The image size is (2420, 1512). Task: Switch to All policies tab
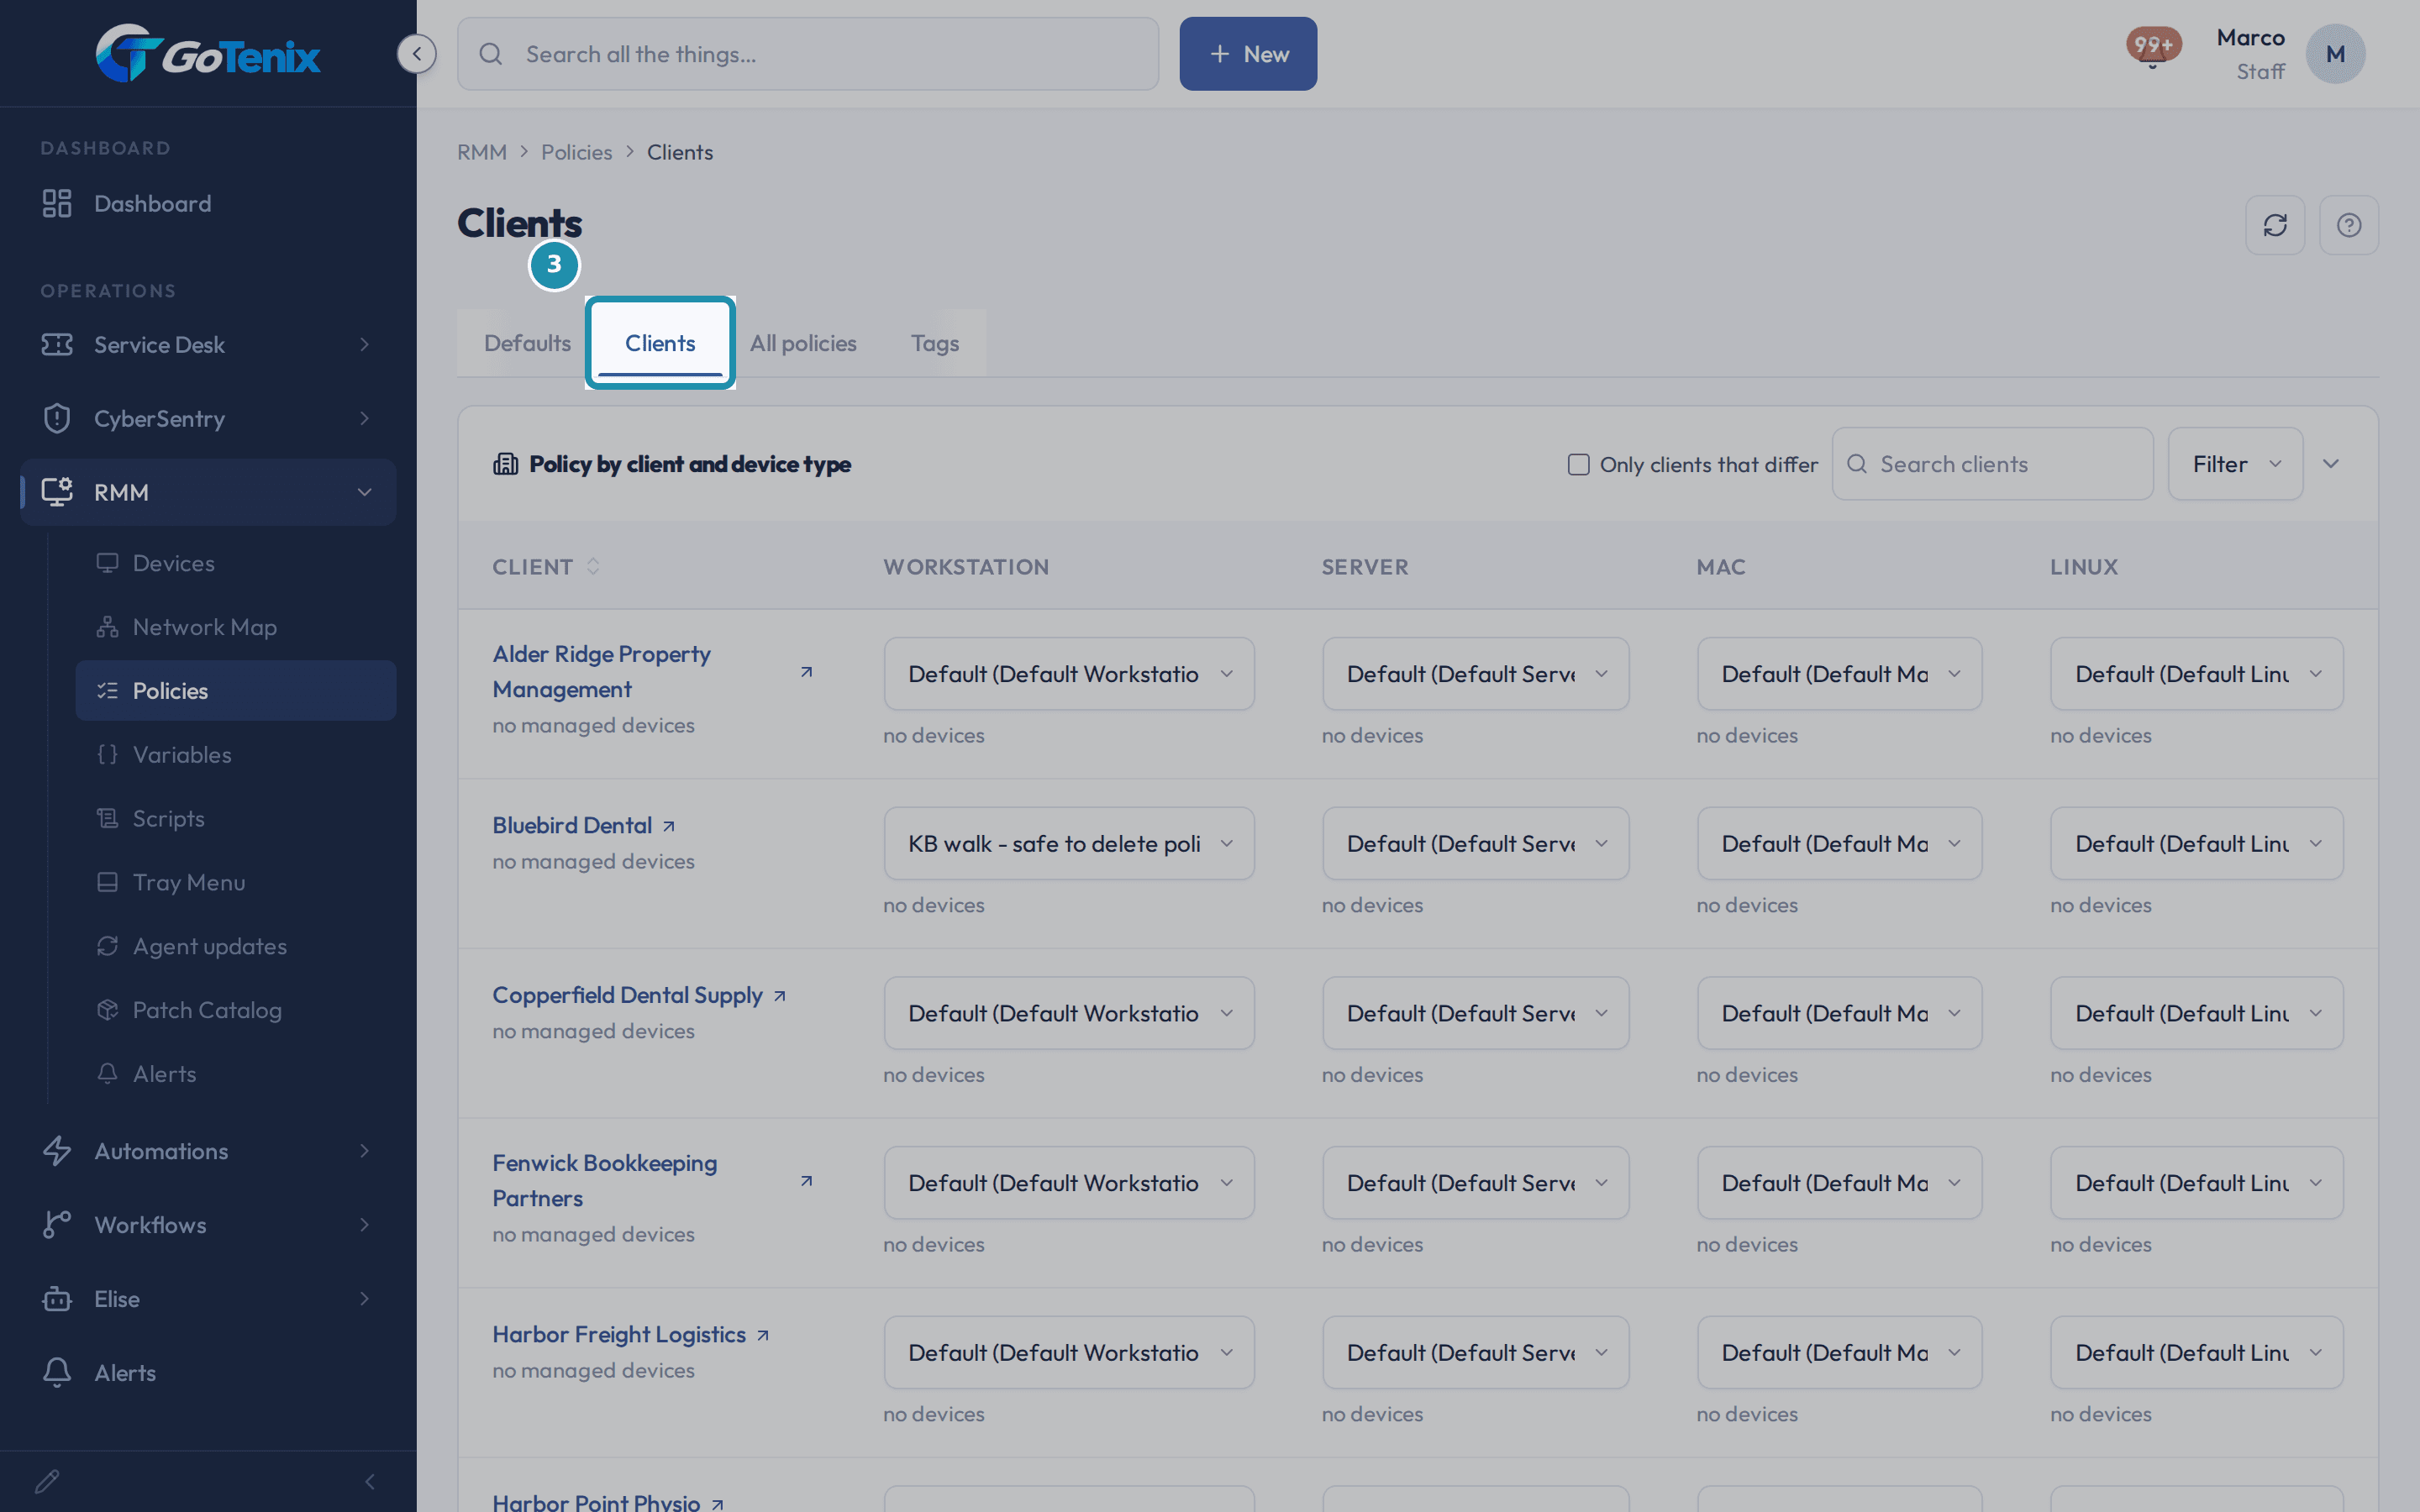803,343
